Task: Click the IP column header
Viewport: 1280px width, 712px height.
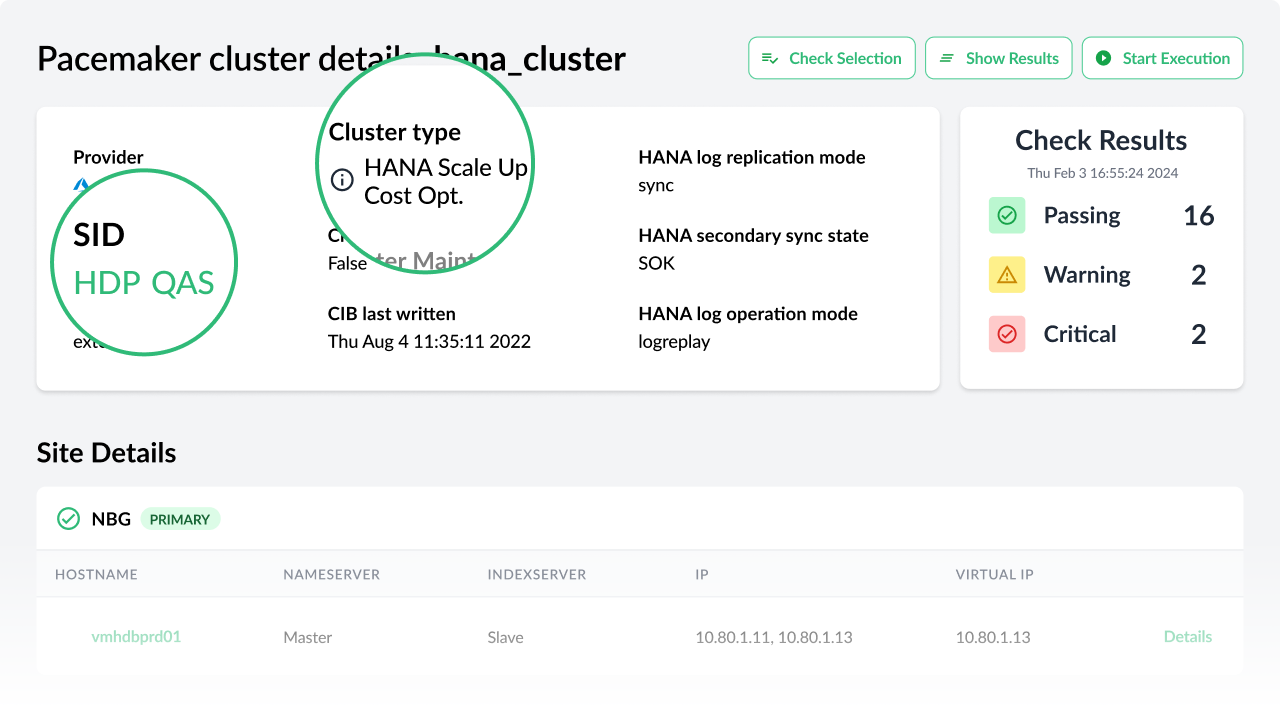Action: pos(703,574)
